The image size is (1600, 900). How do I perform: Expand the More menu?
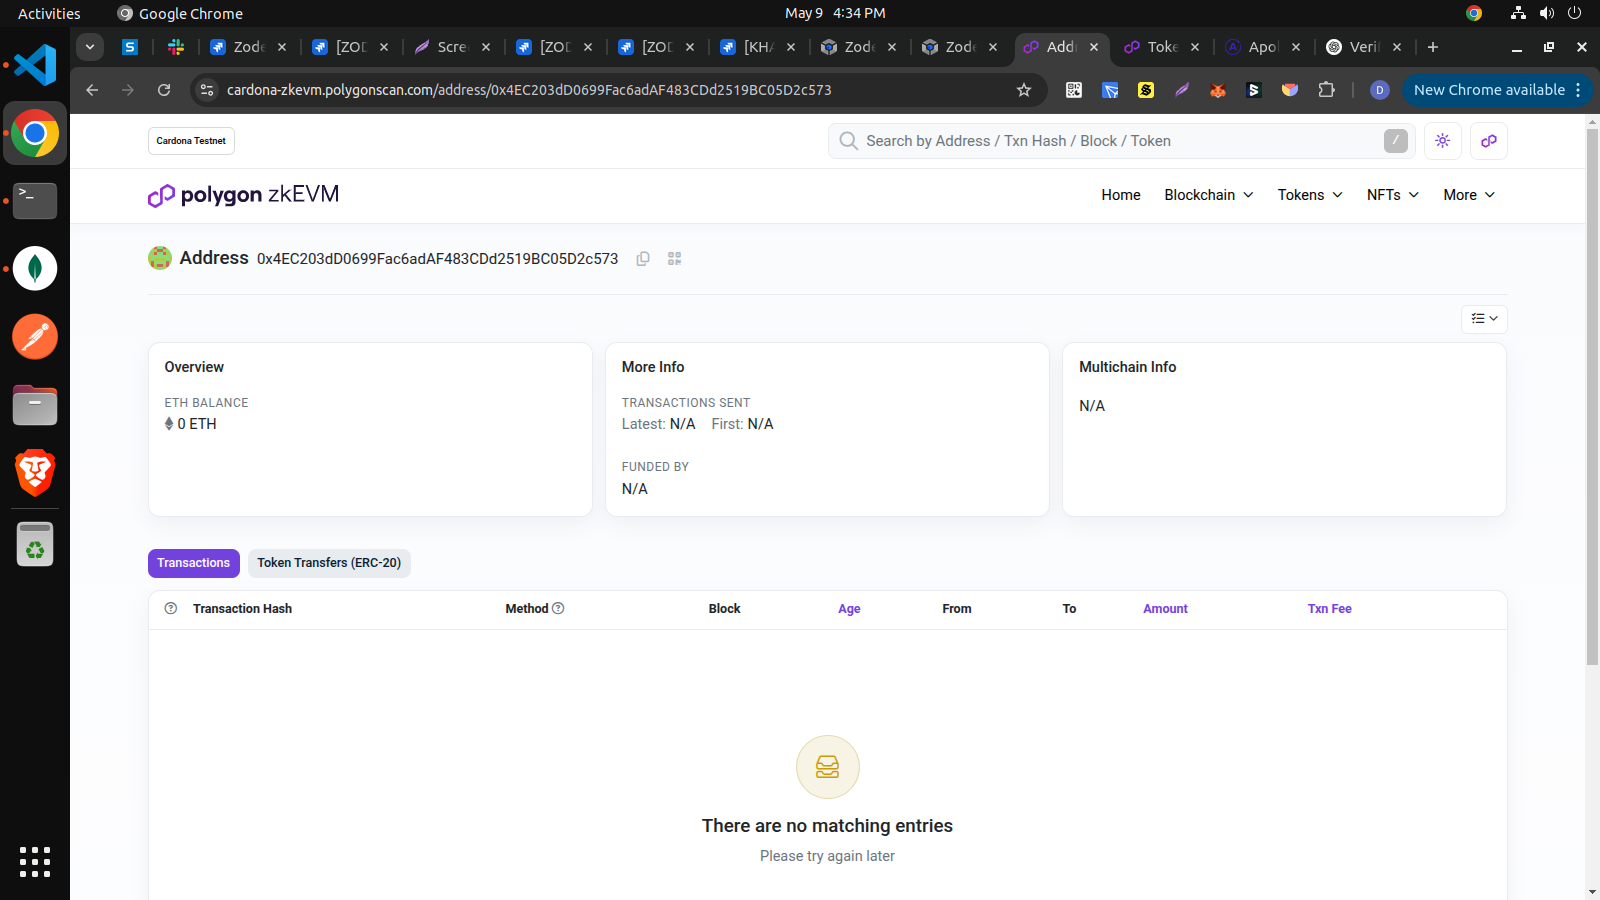coord(1469,195)
